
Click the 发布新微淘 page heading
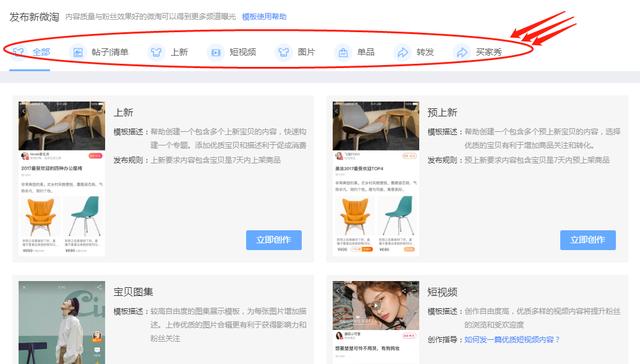(x=34, y=17)
